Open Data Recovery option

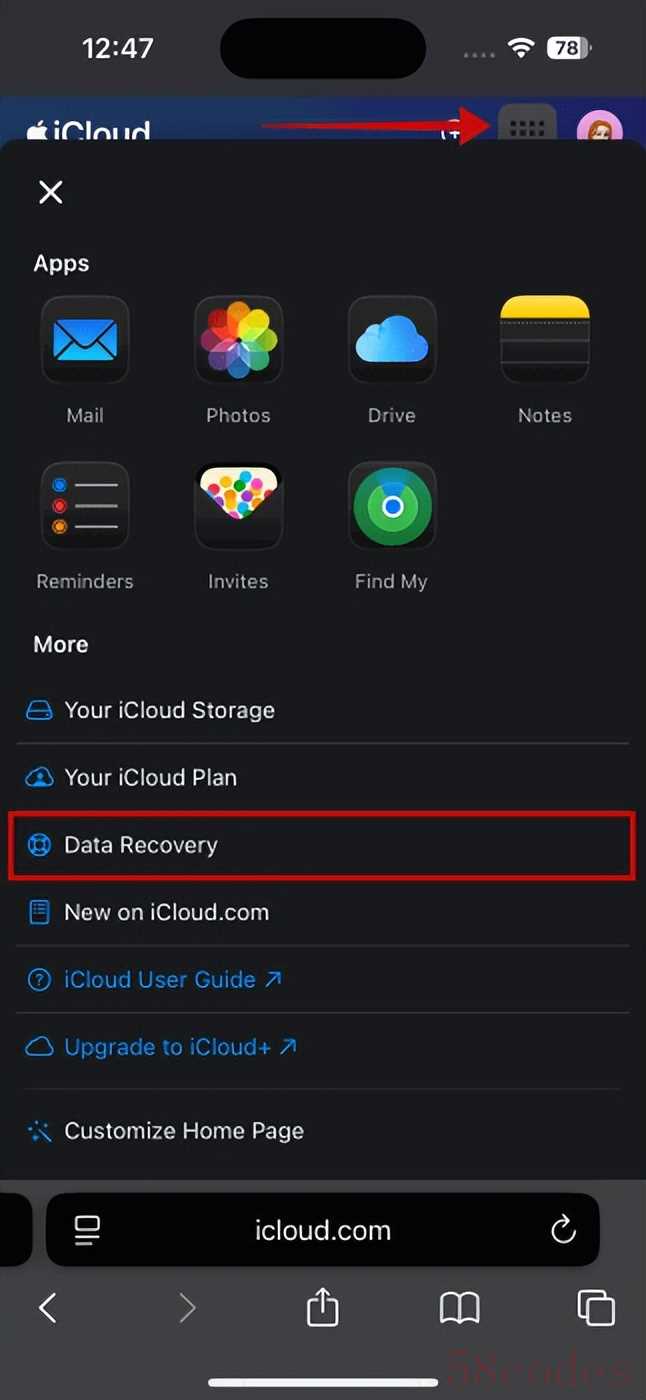point(140,845)
